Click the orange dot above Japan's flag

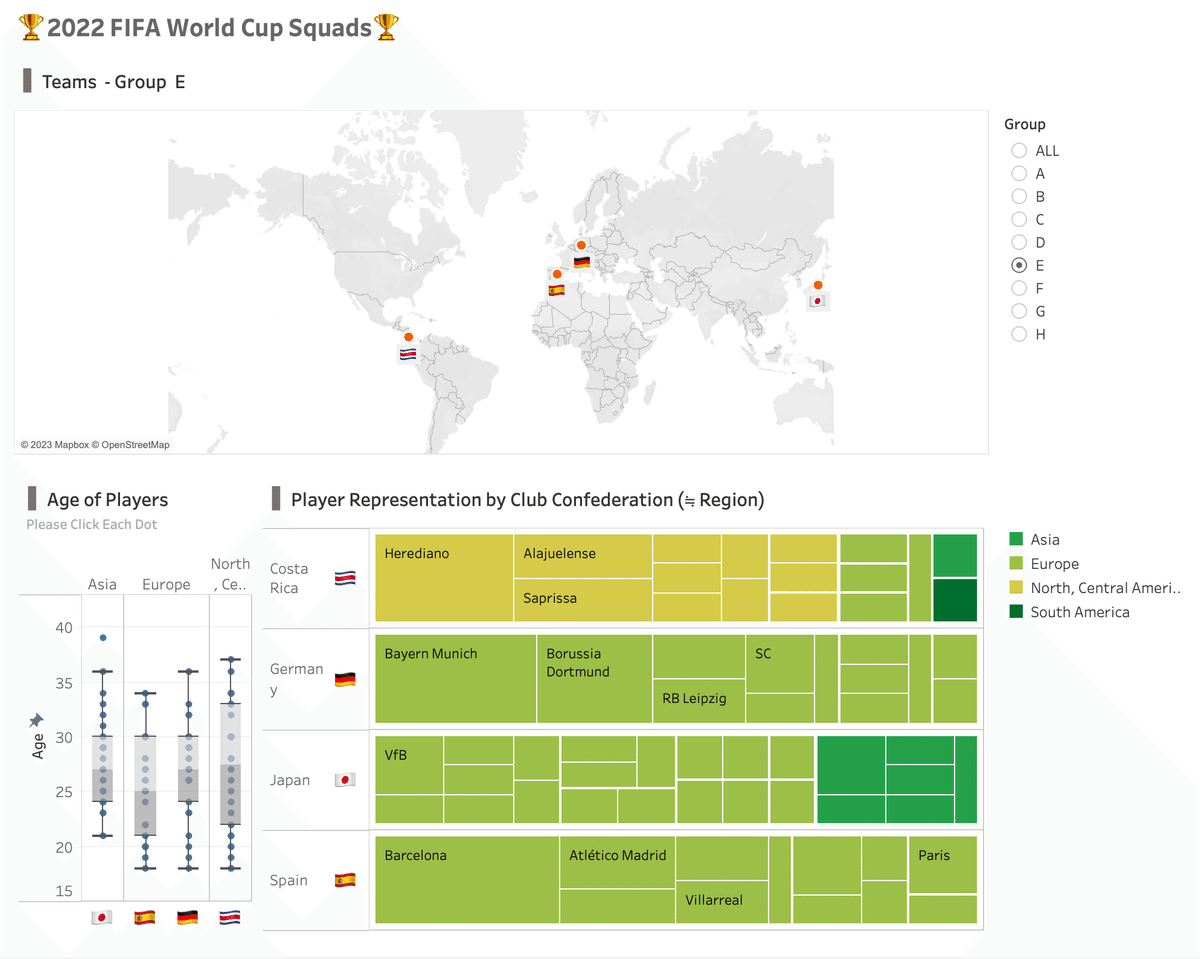(818, 285)
